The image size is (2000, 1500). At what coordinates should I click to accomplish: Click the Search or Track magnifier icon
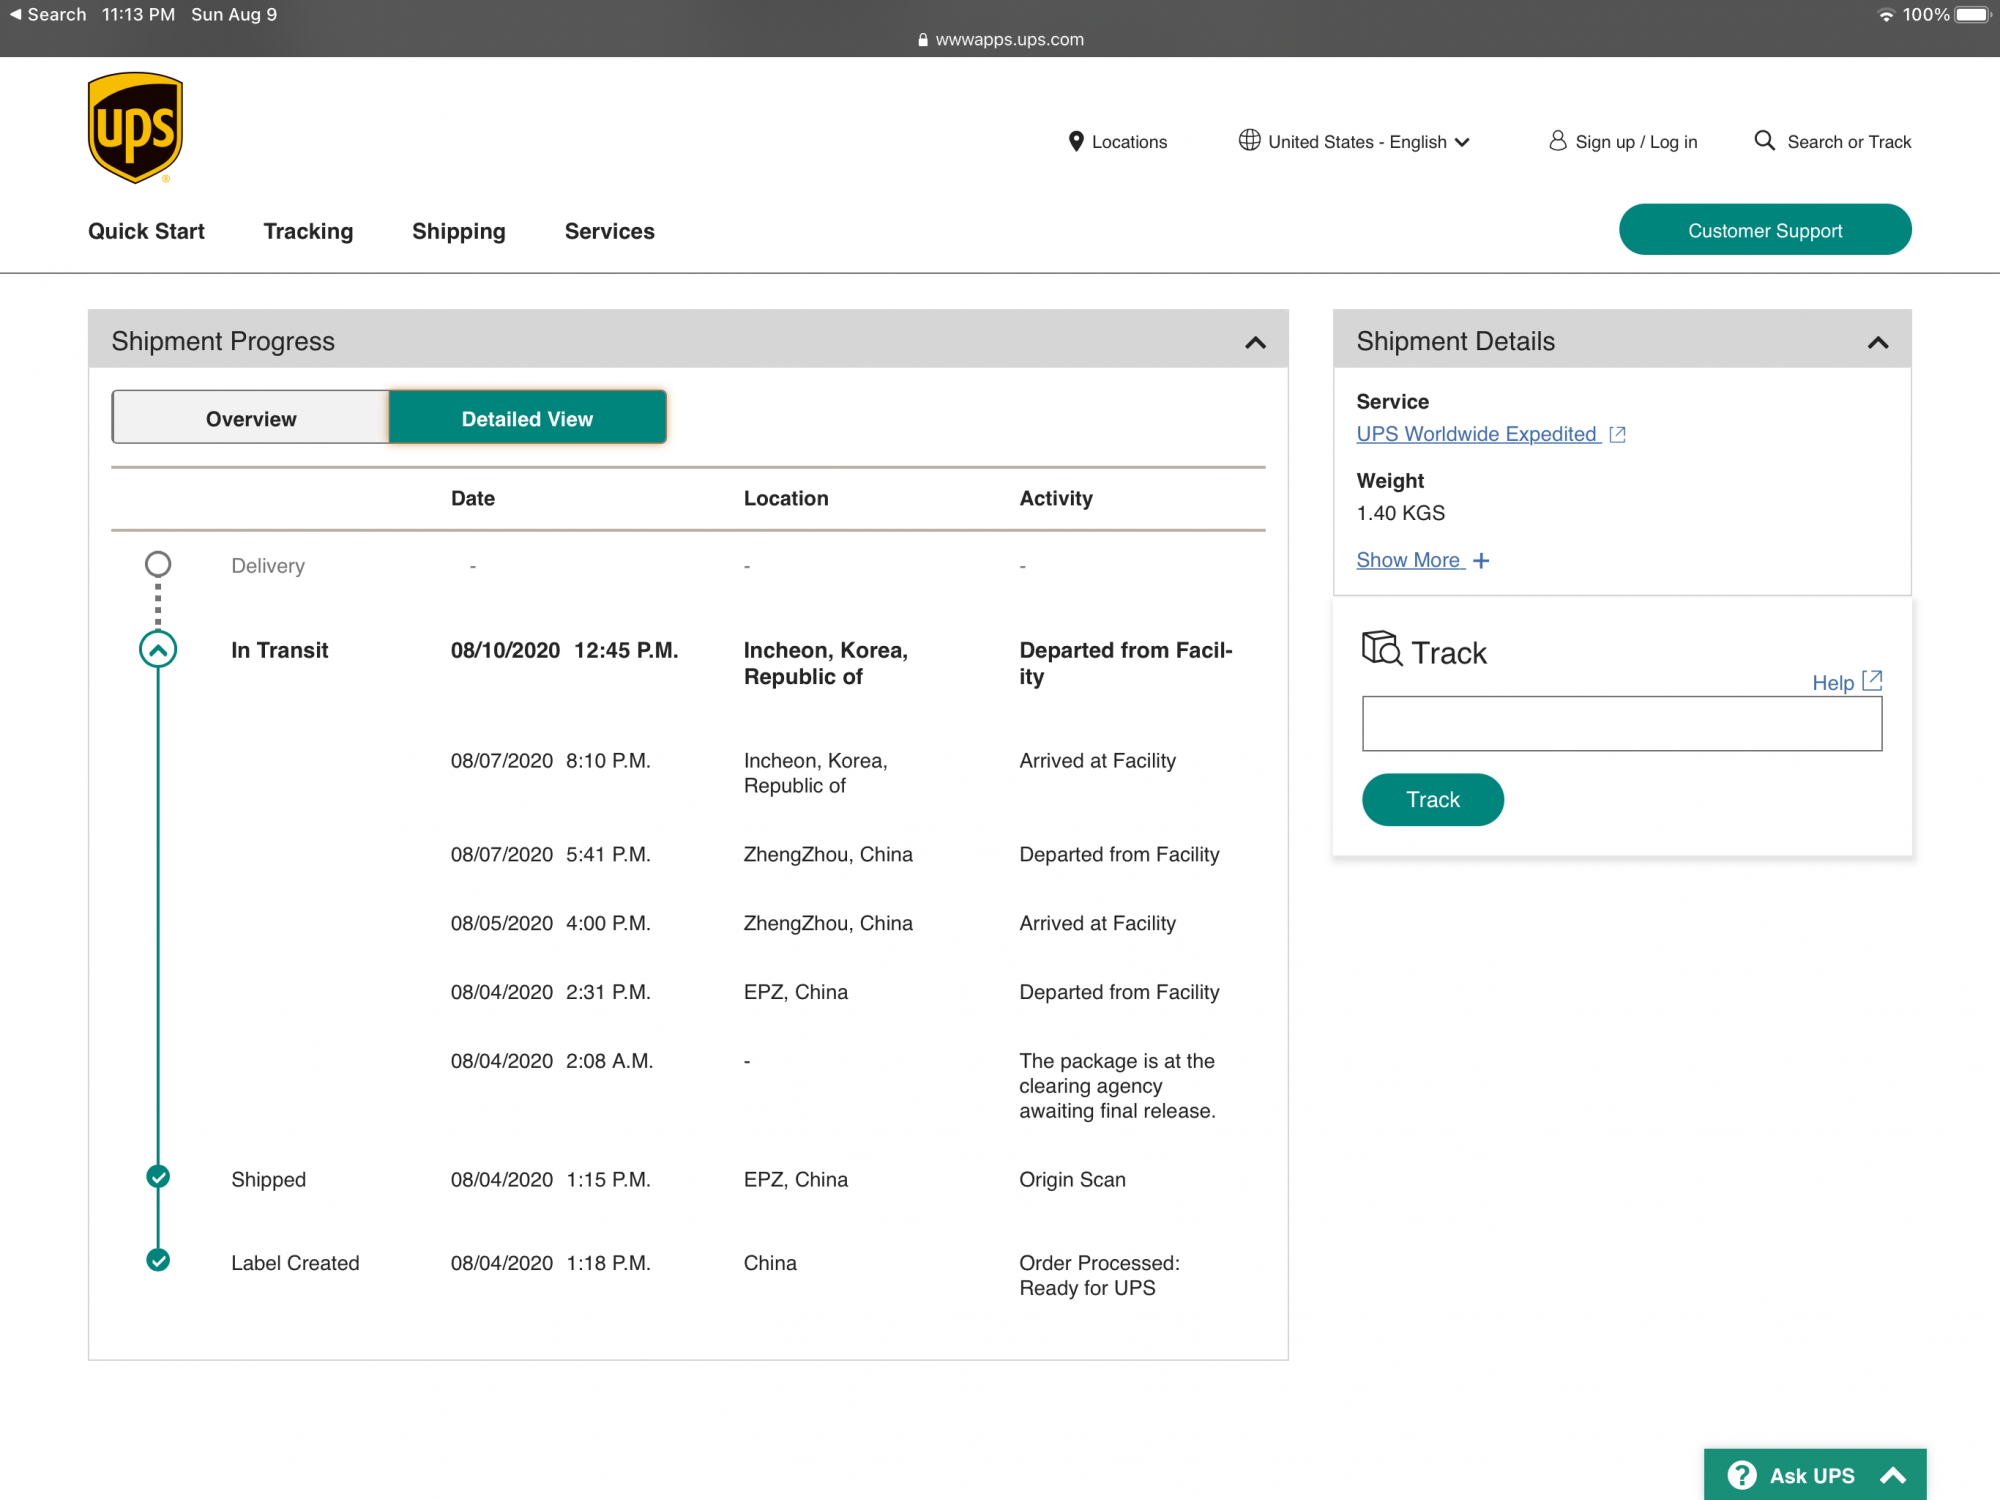tap(1765, 140)
